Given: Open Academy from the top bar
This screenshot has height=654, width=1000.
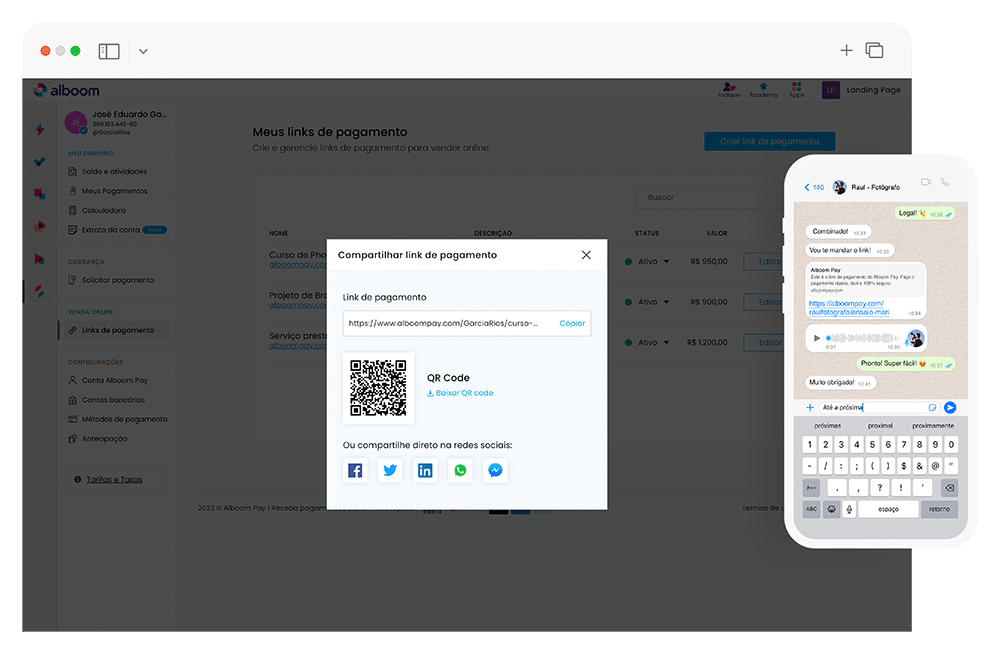Looking at the screenshot, I should [x=763, y=90].
